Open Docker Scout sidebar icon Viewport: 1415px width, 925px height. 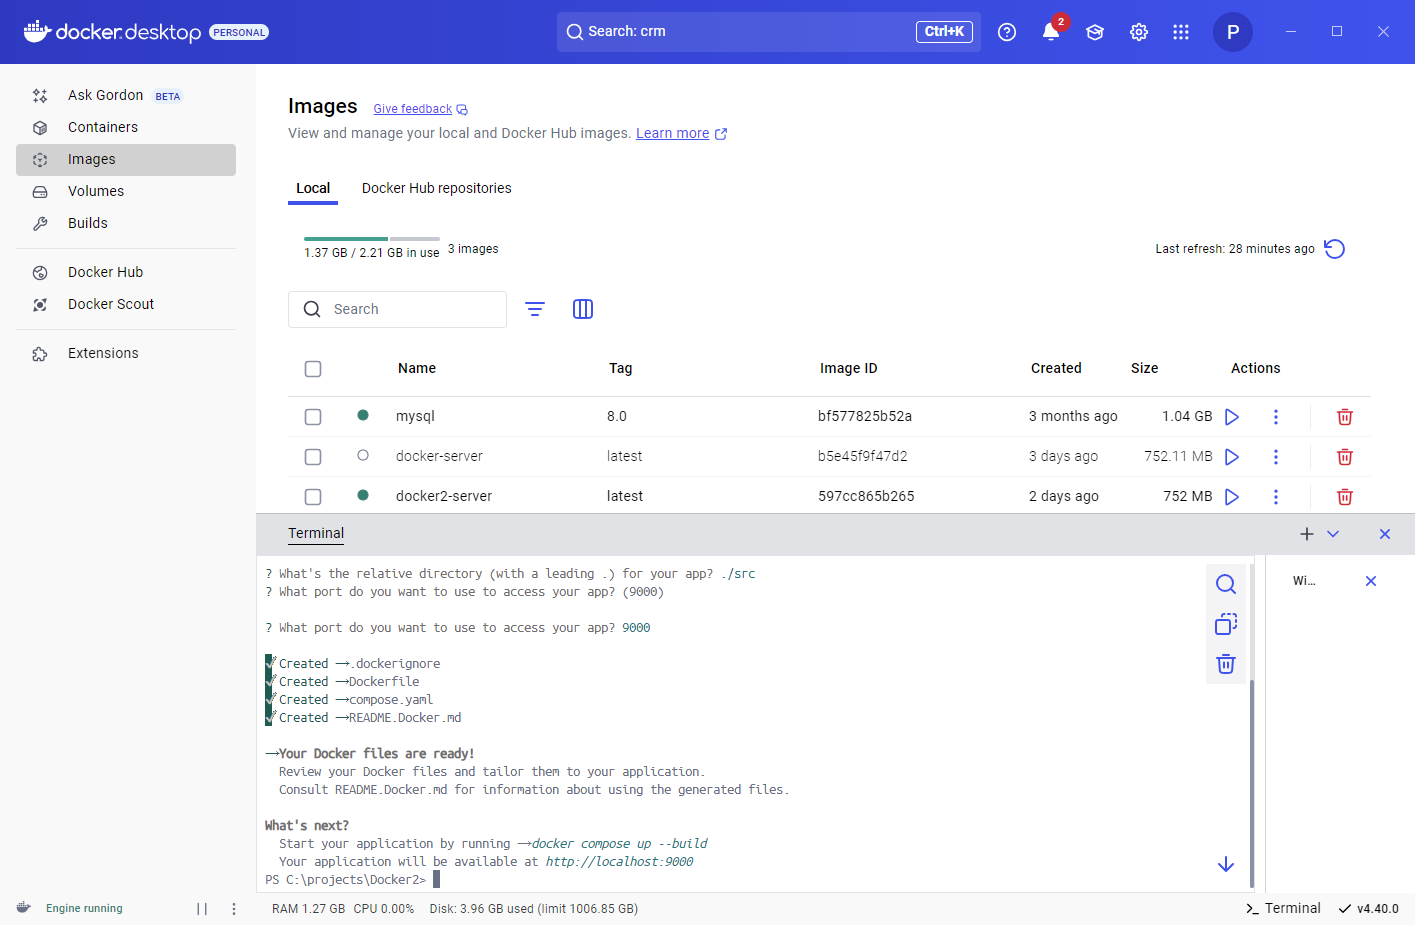pyautogui.click(x=40, y=305)
